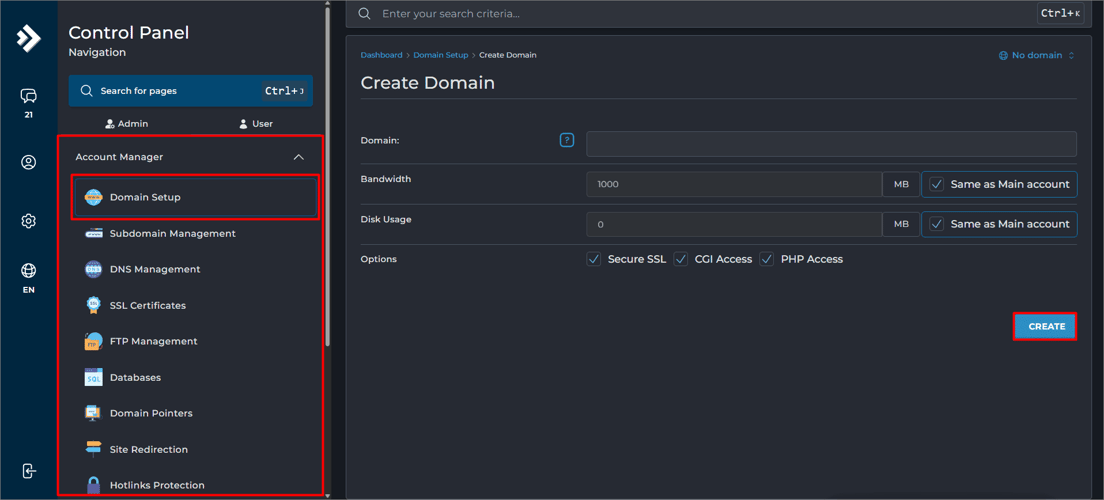Image resolution: width=1104 pixels, height=500 pixels.
Task: Click the messages icon with 21 badge
Action: pos(28,97)
